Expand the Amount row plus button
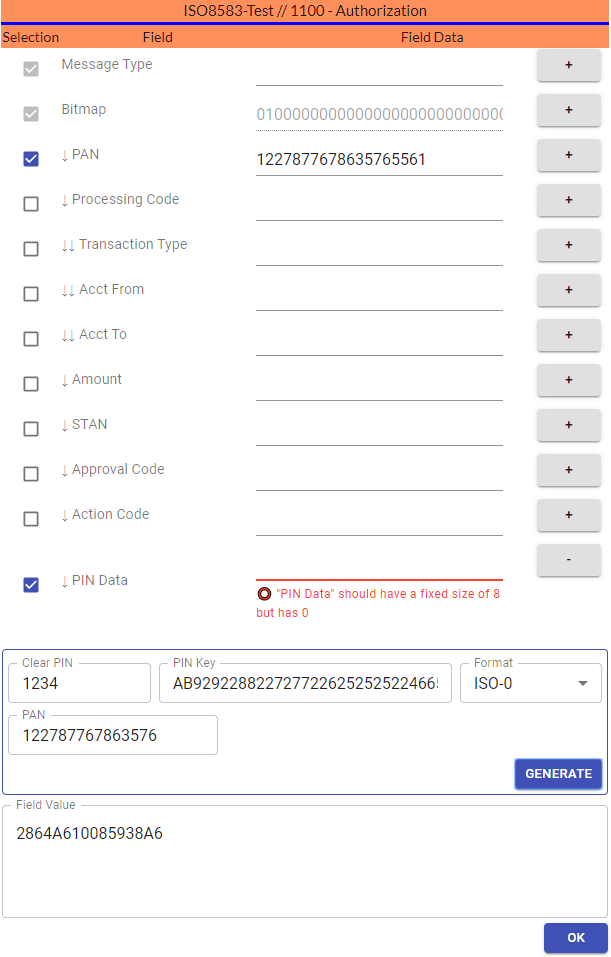The height and width of the screenshot is (957, 611). tap(568, 380)
